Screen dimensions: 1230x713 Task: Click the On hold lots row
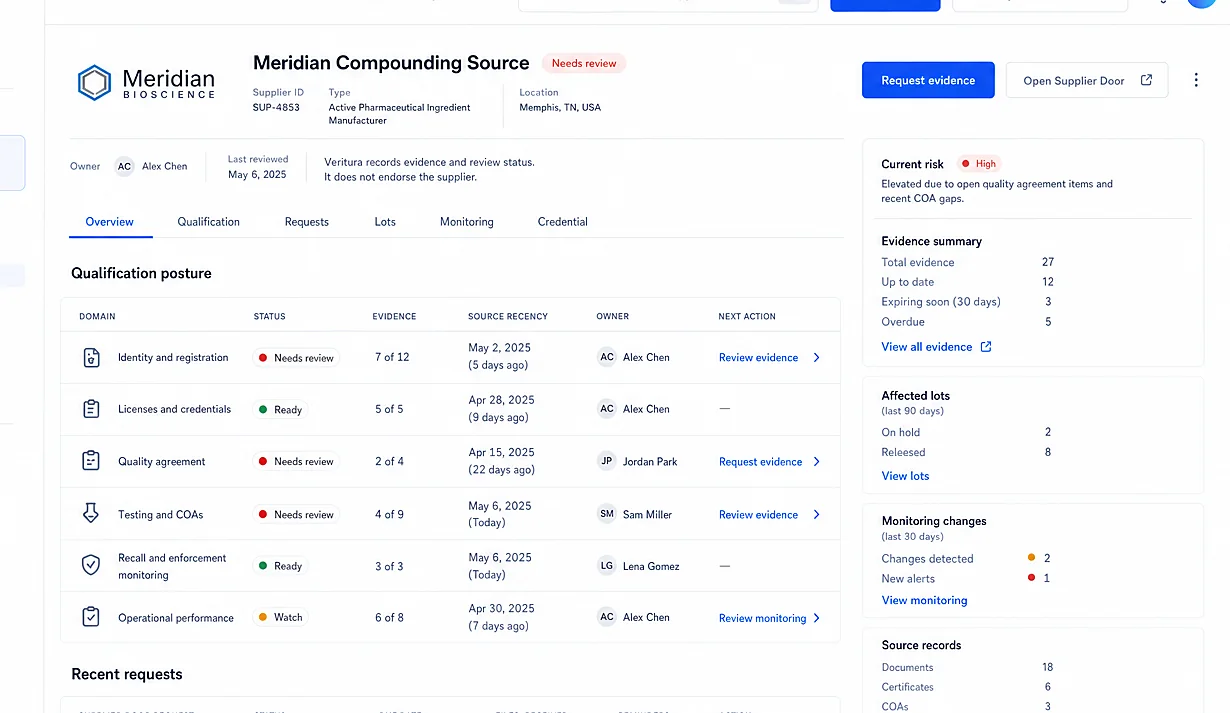966,432
